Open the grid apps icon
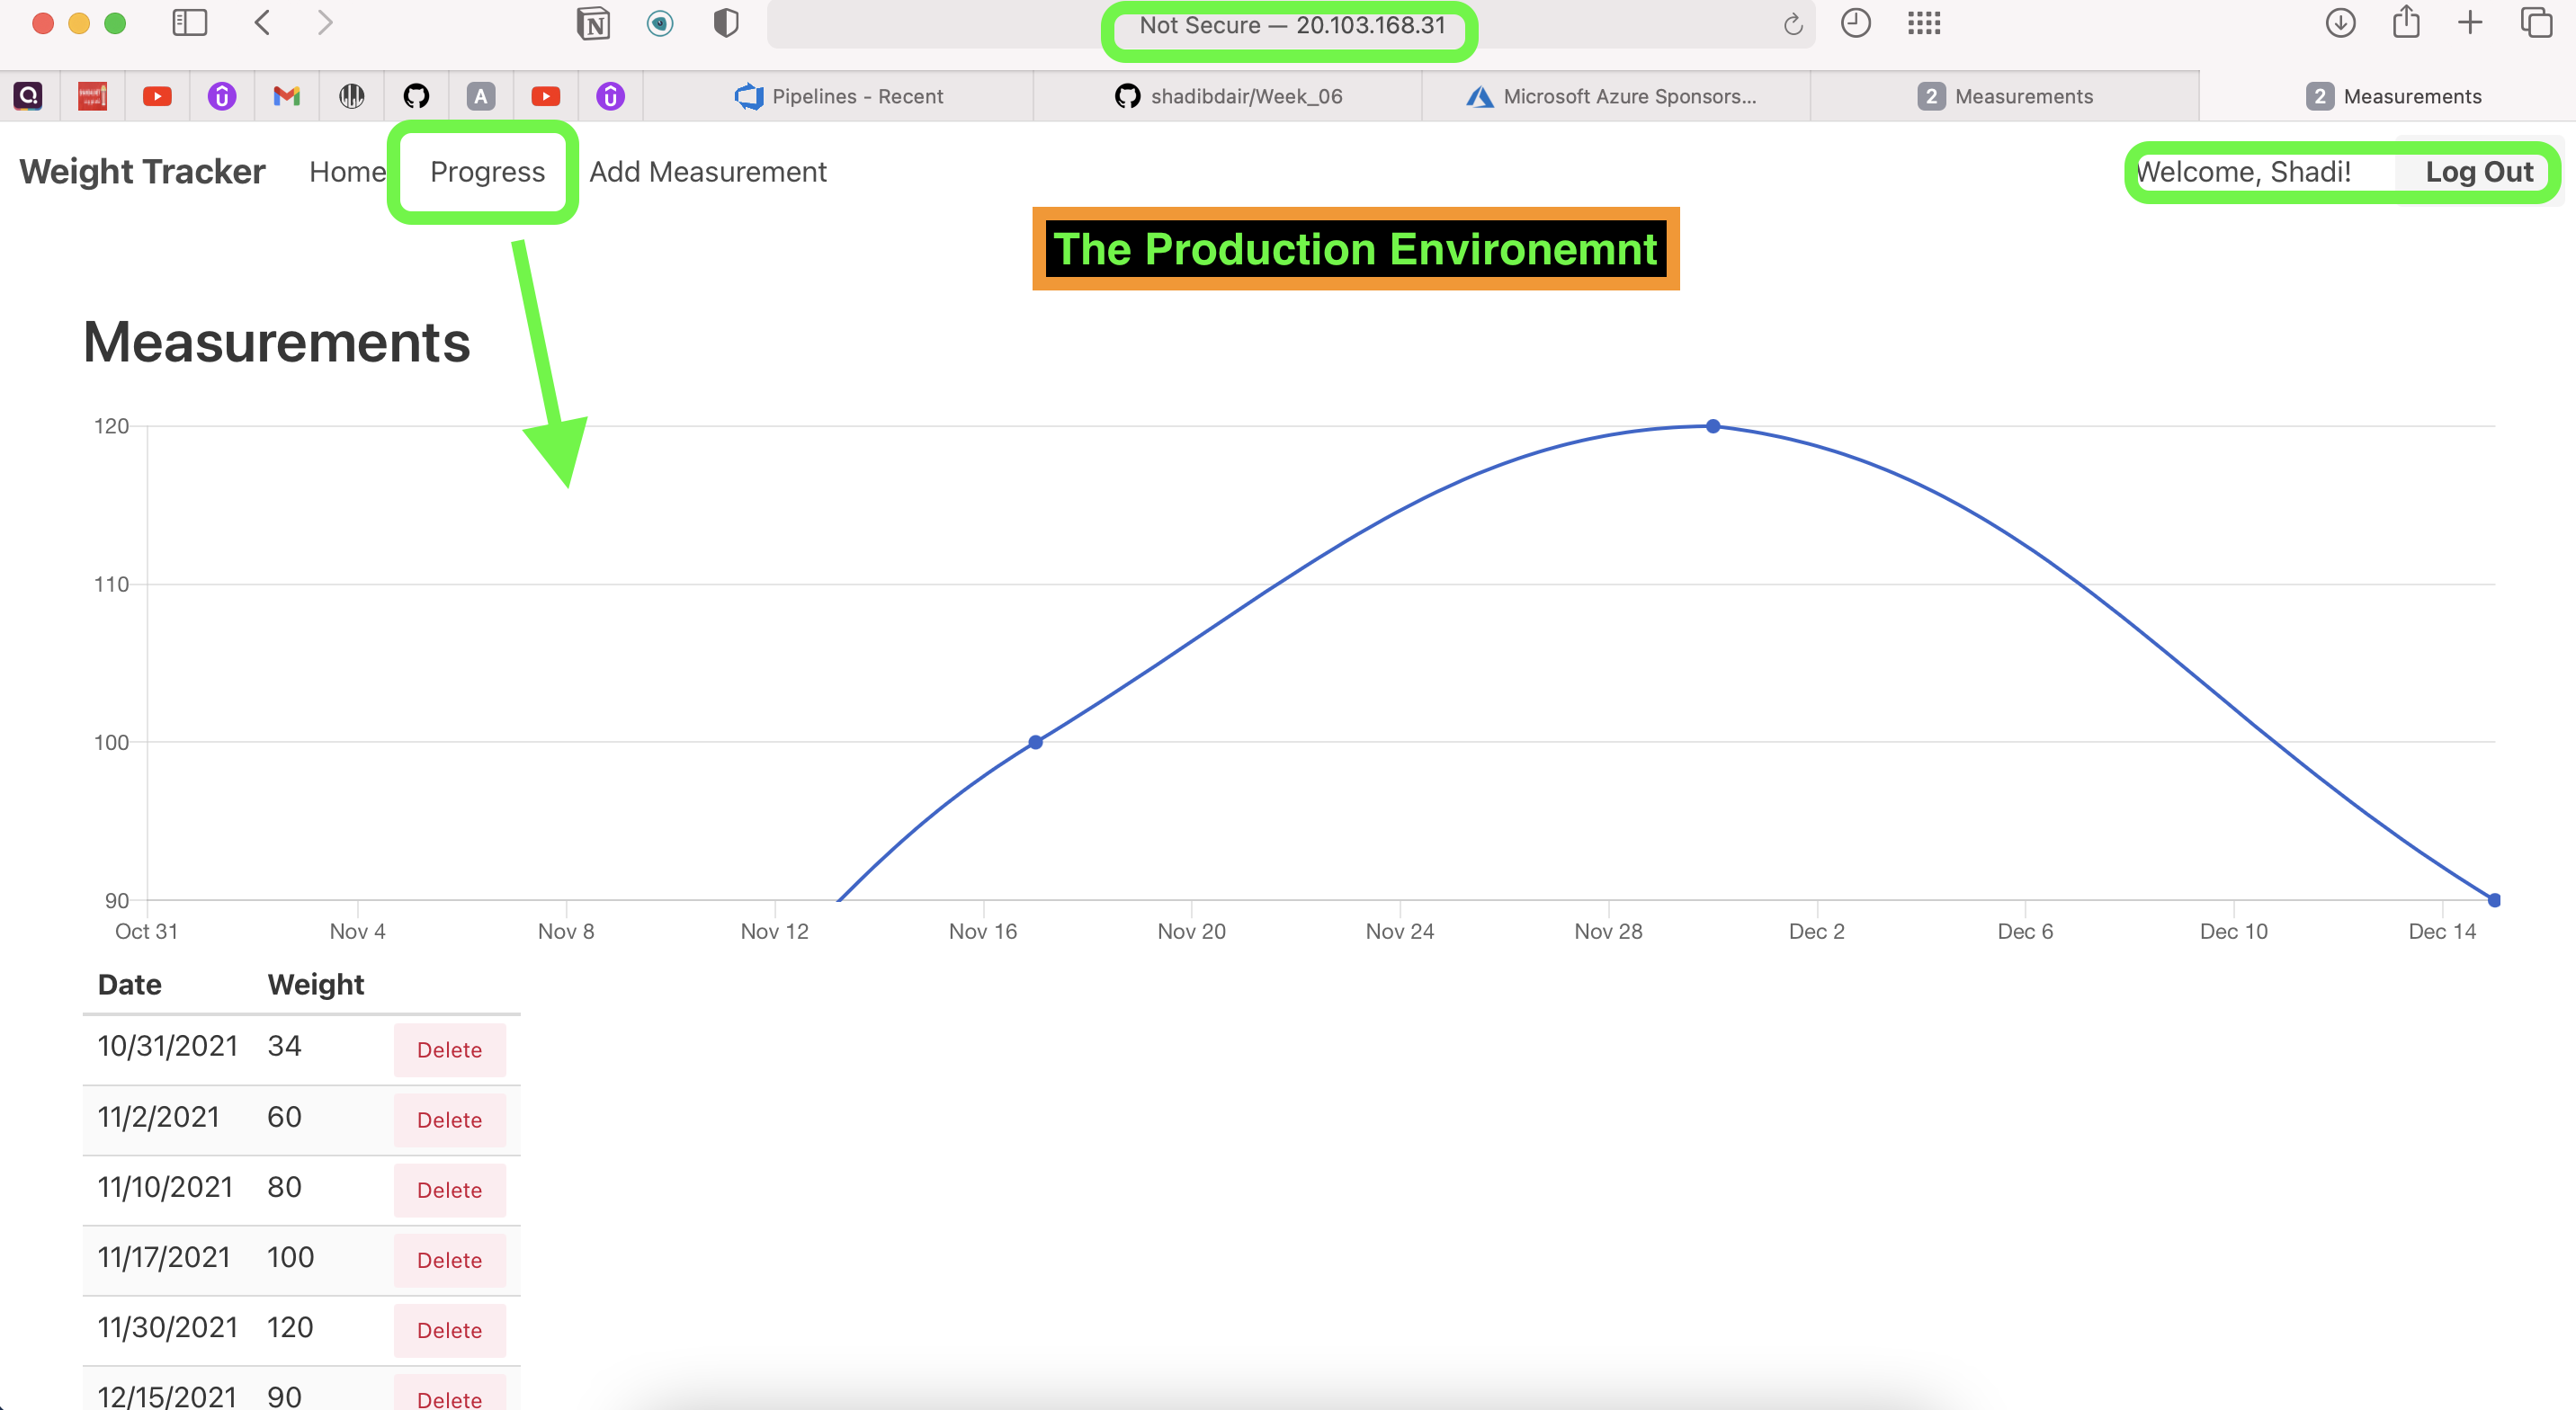The height and width of the screenshot is (1410, 2576). click(1923, 23)
